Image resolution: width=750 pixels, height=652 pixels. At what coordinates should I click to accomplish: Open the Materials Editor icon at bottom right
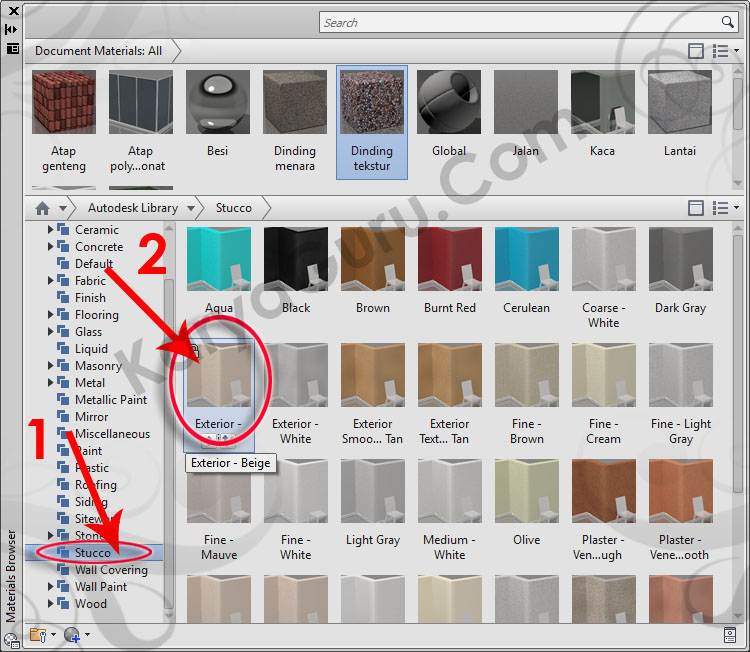pyautogui.click(x=730, y=634)
